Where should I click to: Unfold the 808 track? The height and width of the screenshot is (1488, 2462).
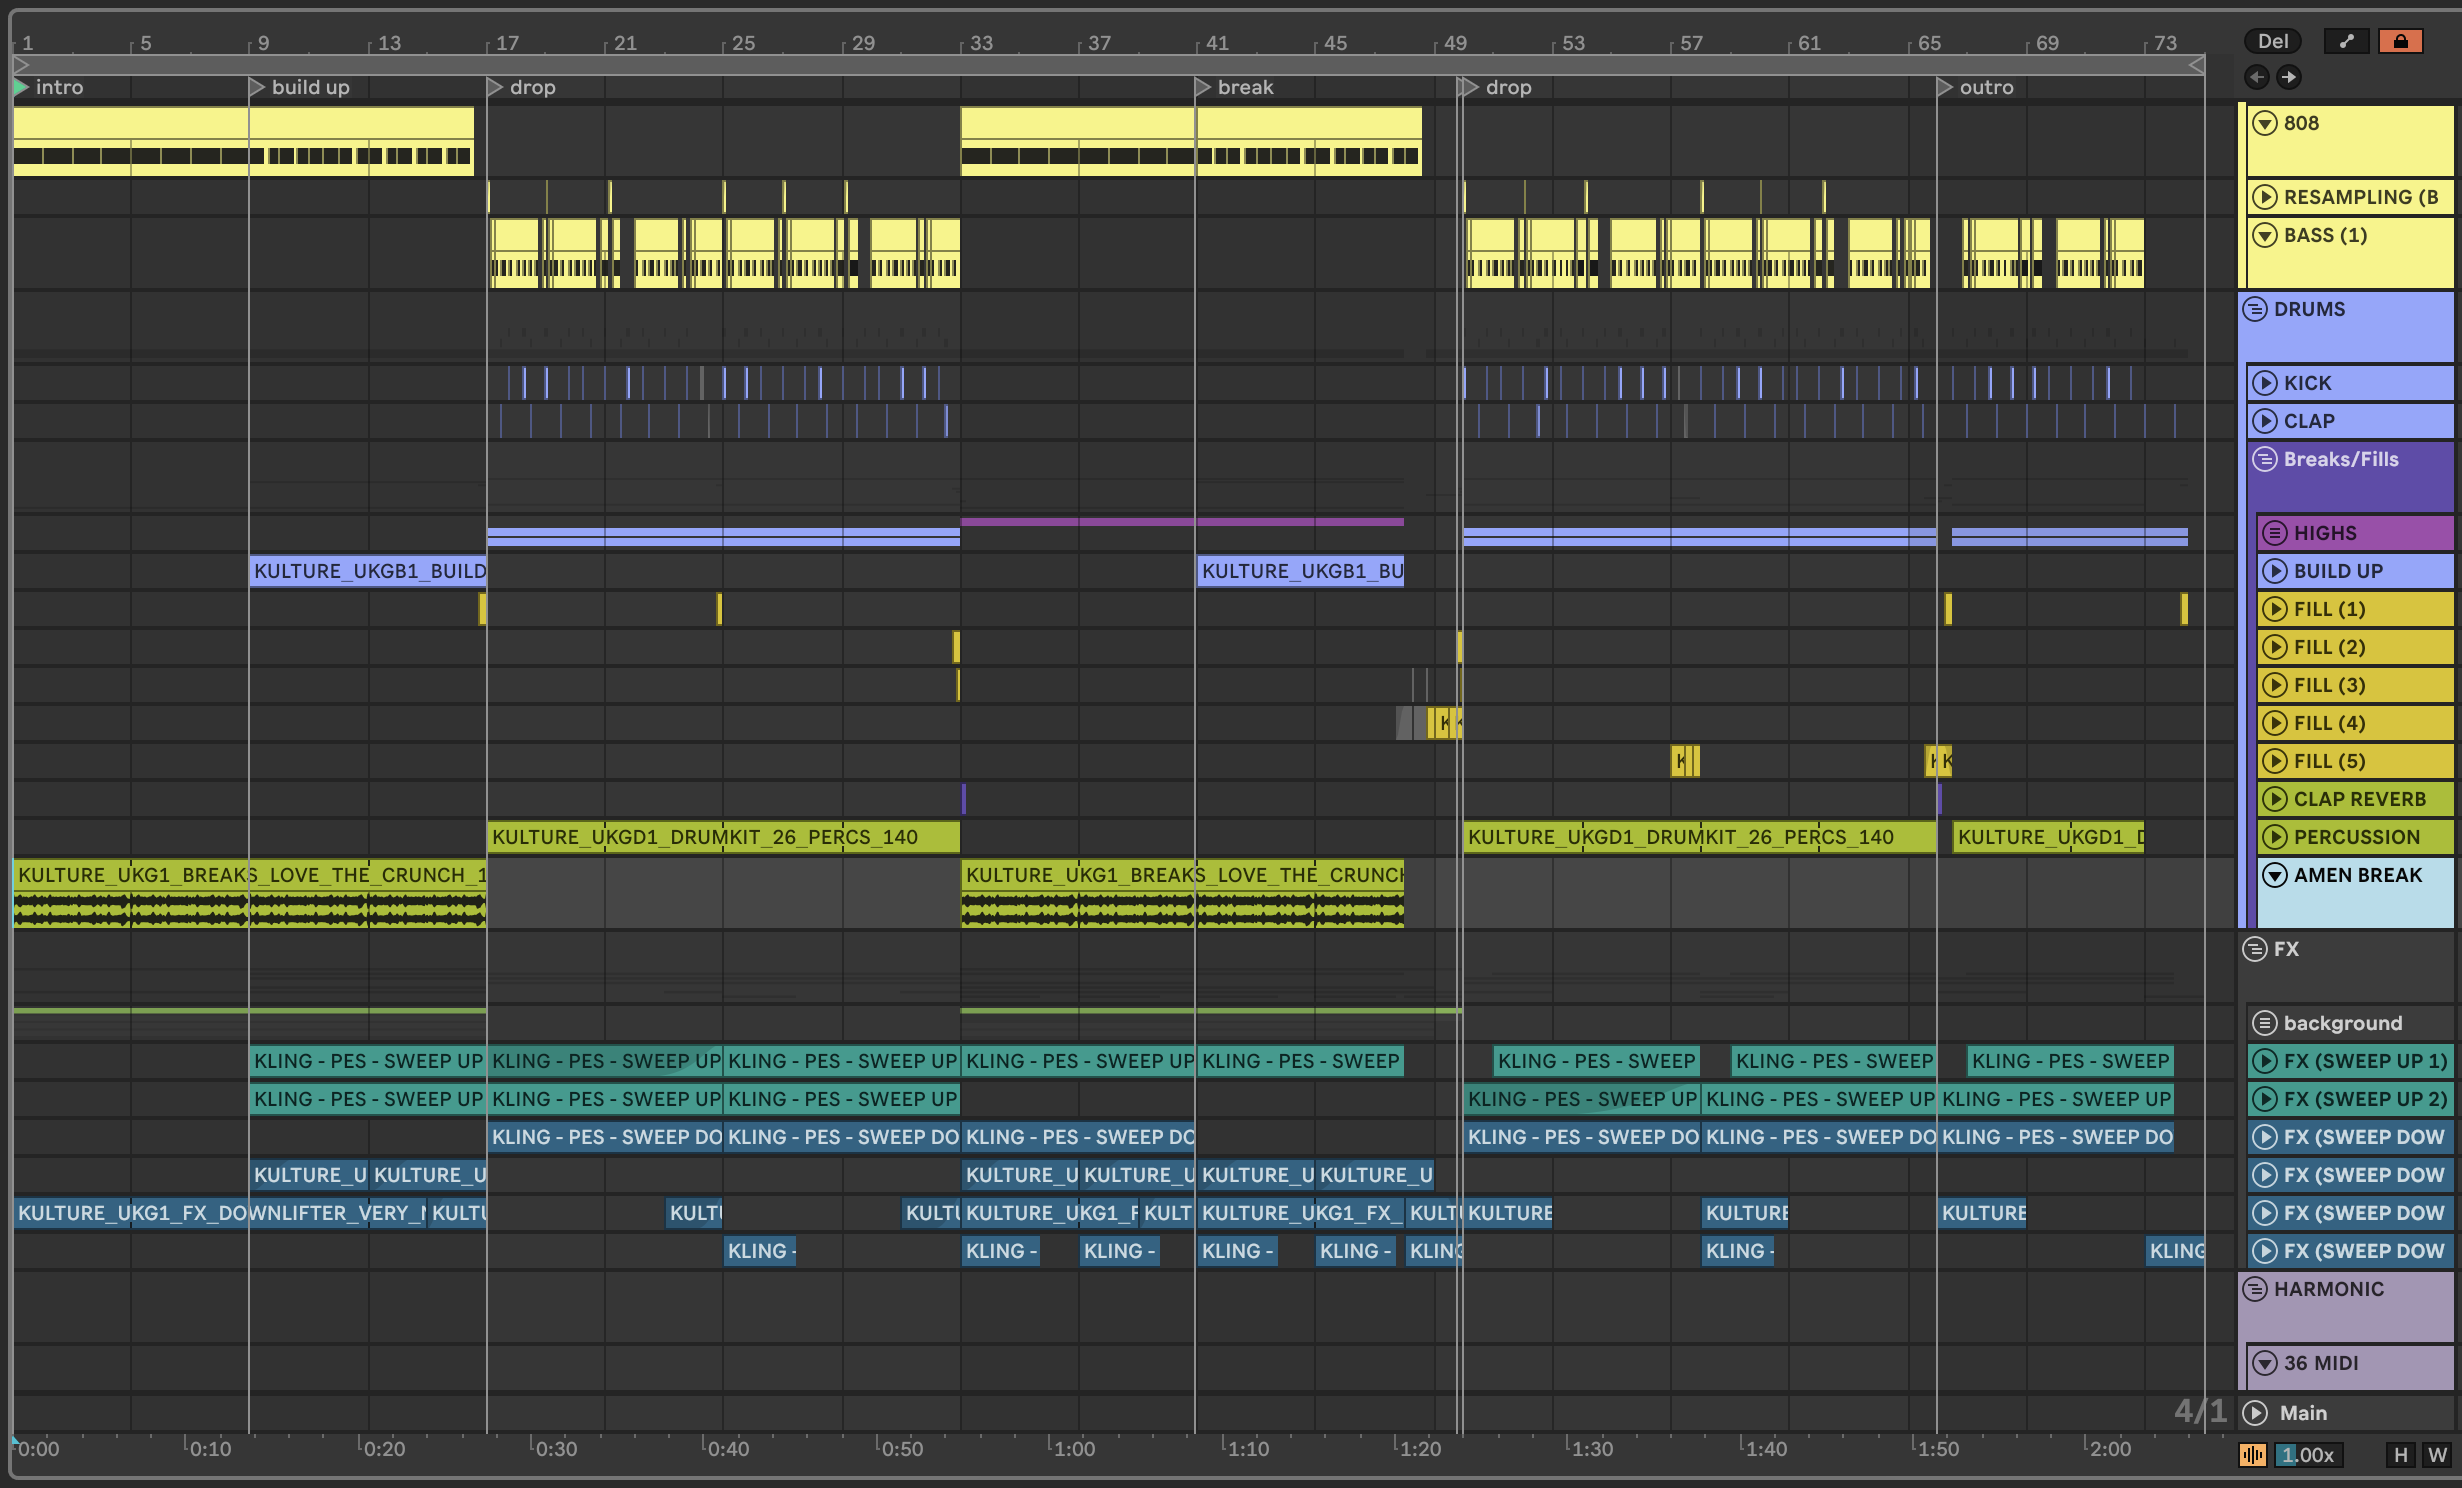(x=2265, y=124)
